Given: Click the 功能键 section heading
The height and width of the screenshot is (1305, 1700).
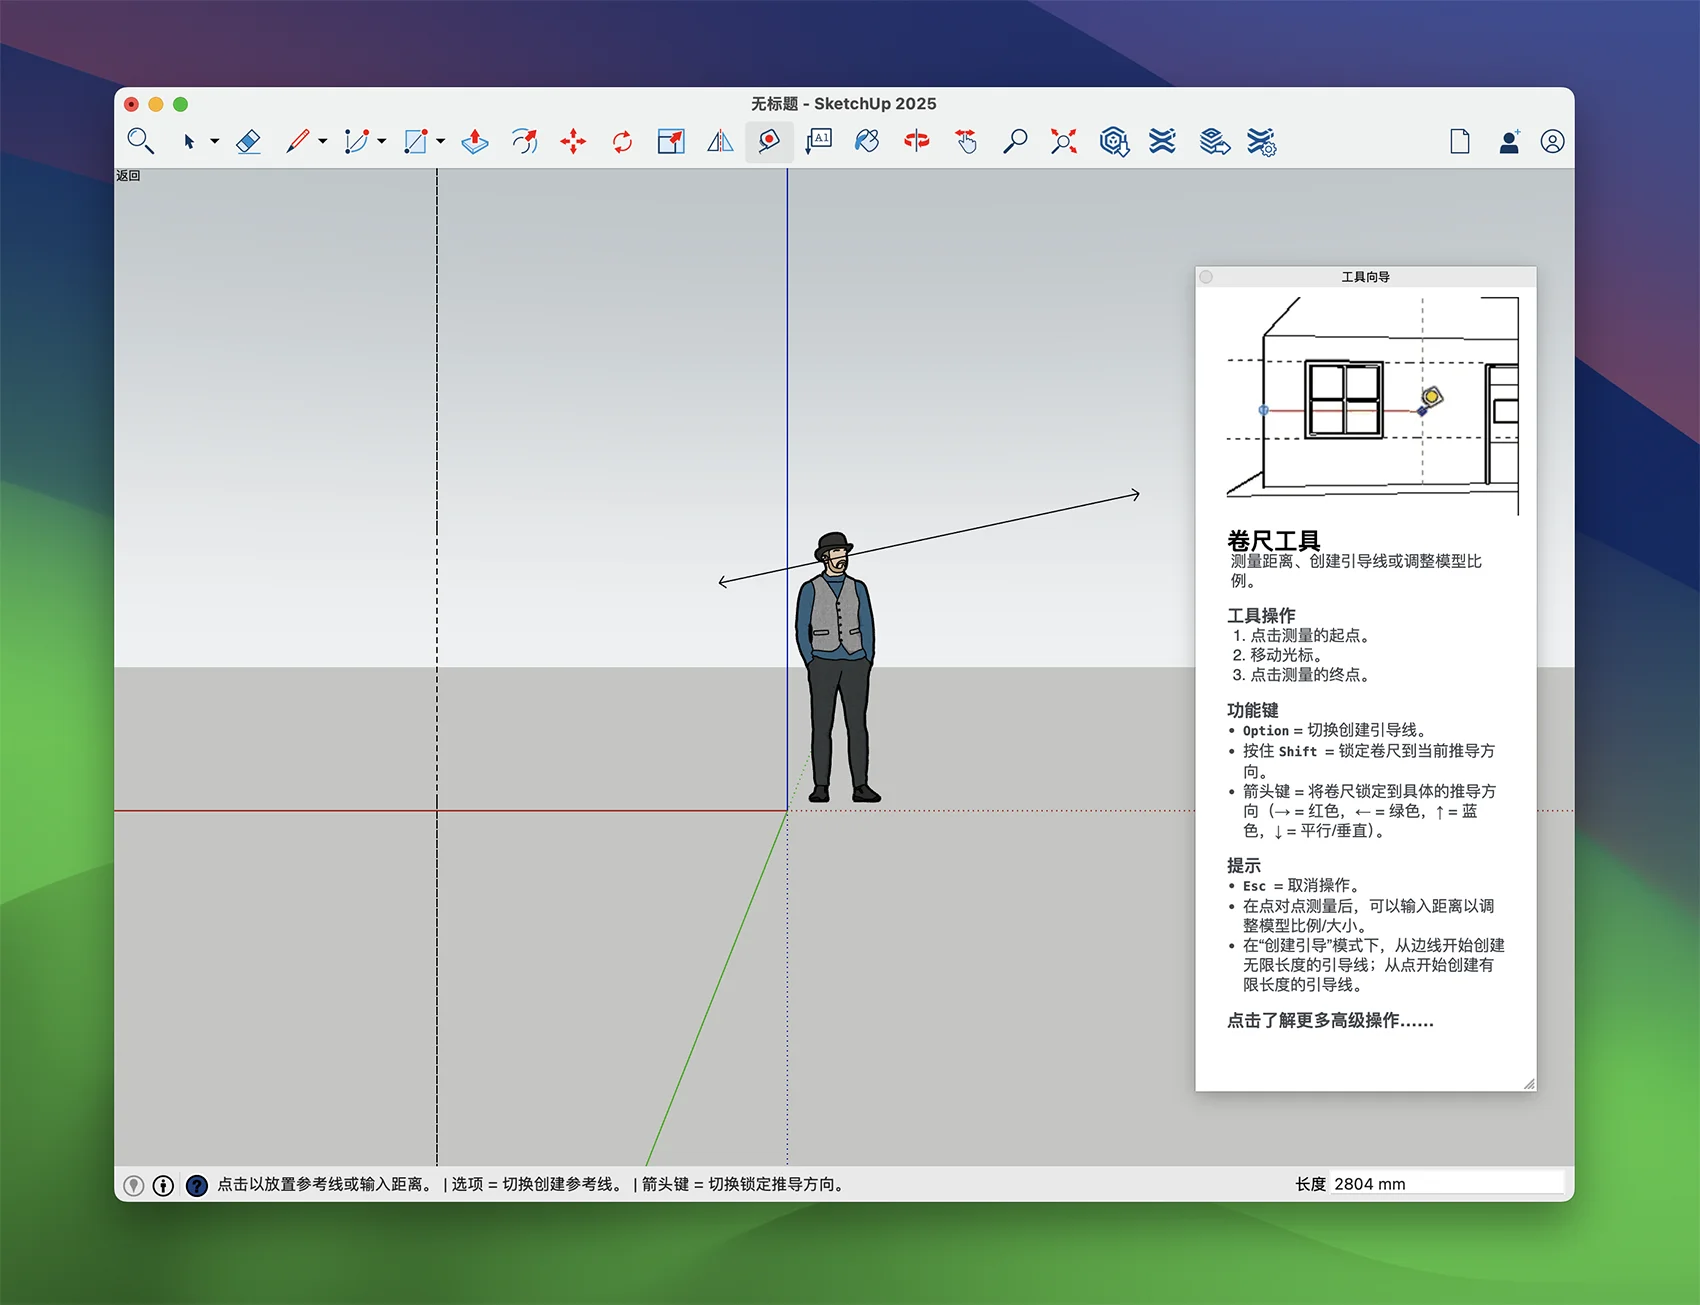Looking at the screenshot, I should click(x=1253, y=711).
